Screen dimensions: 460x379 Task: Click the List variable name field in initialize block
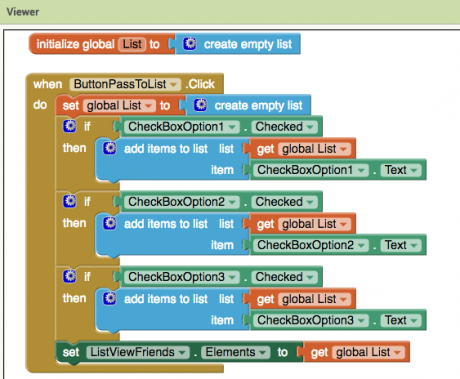point(132,44)
